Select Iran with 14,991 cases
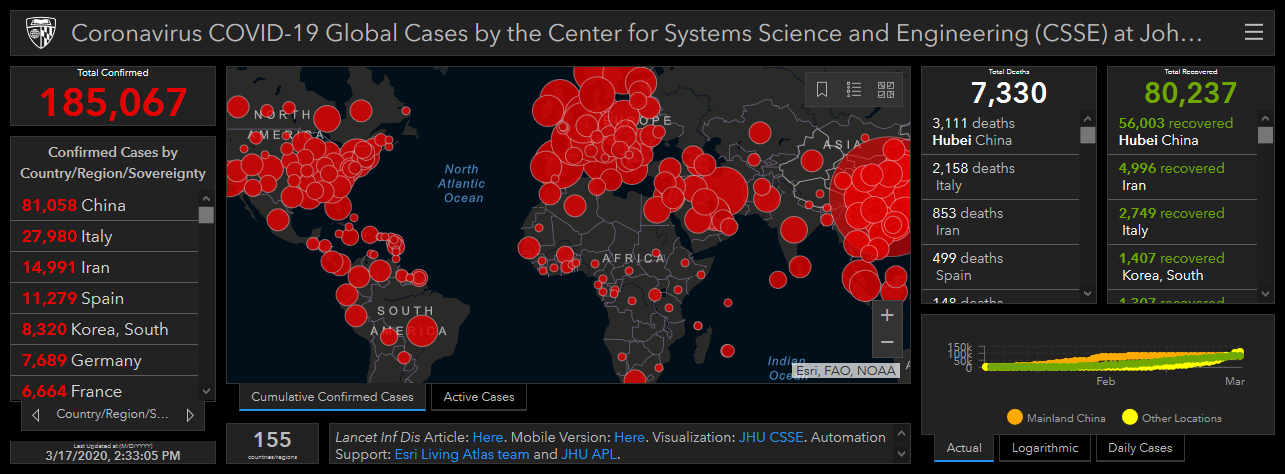 pos(106,267)
